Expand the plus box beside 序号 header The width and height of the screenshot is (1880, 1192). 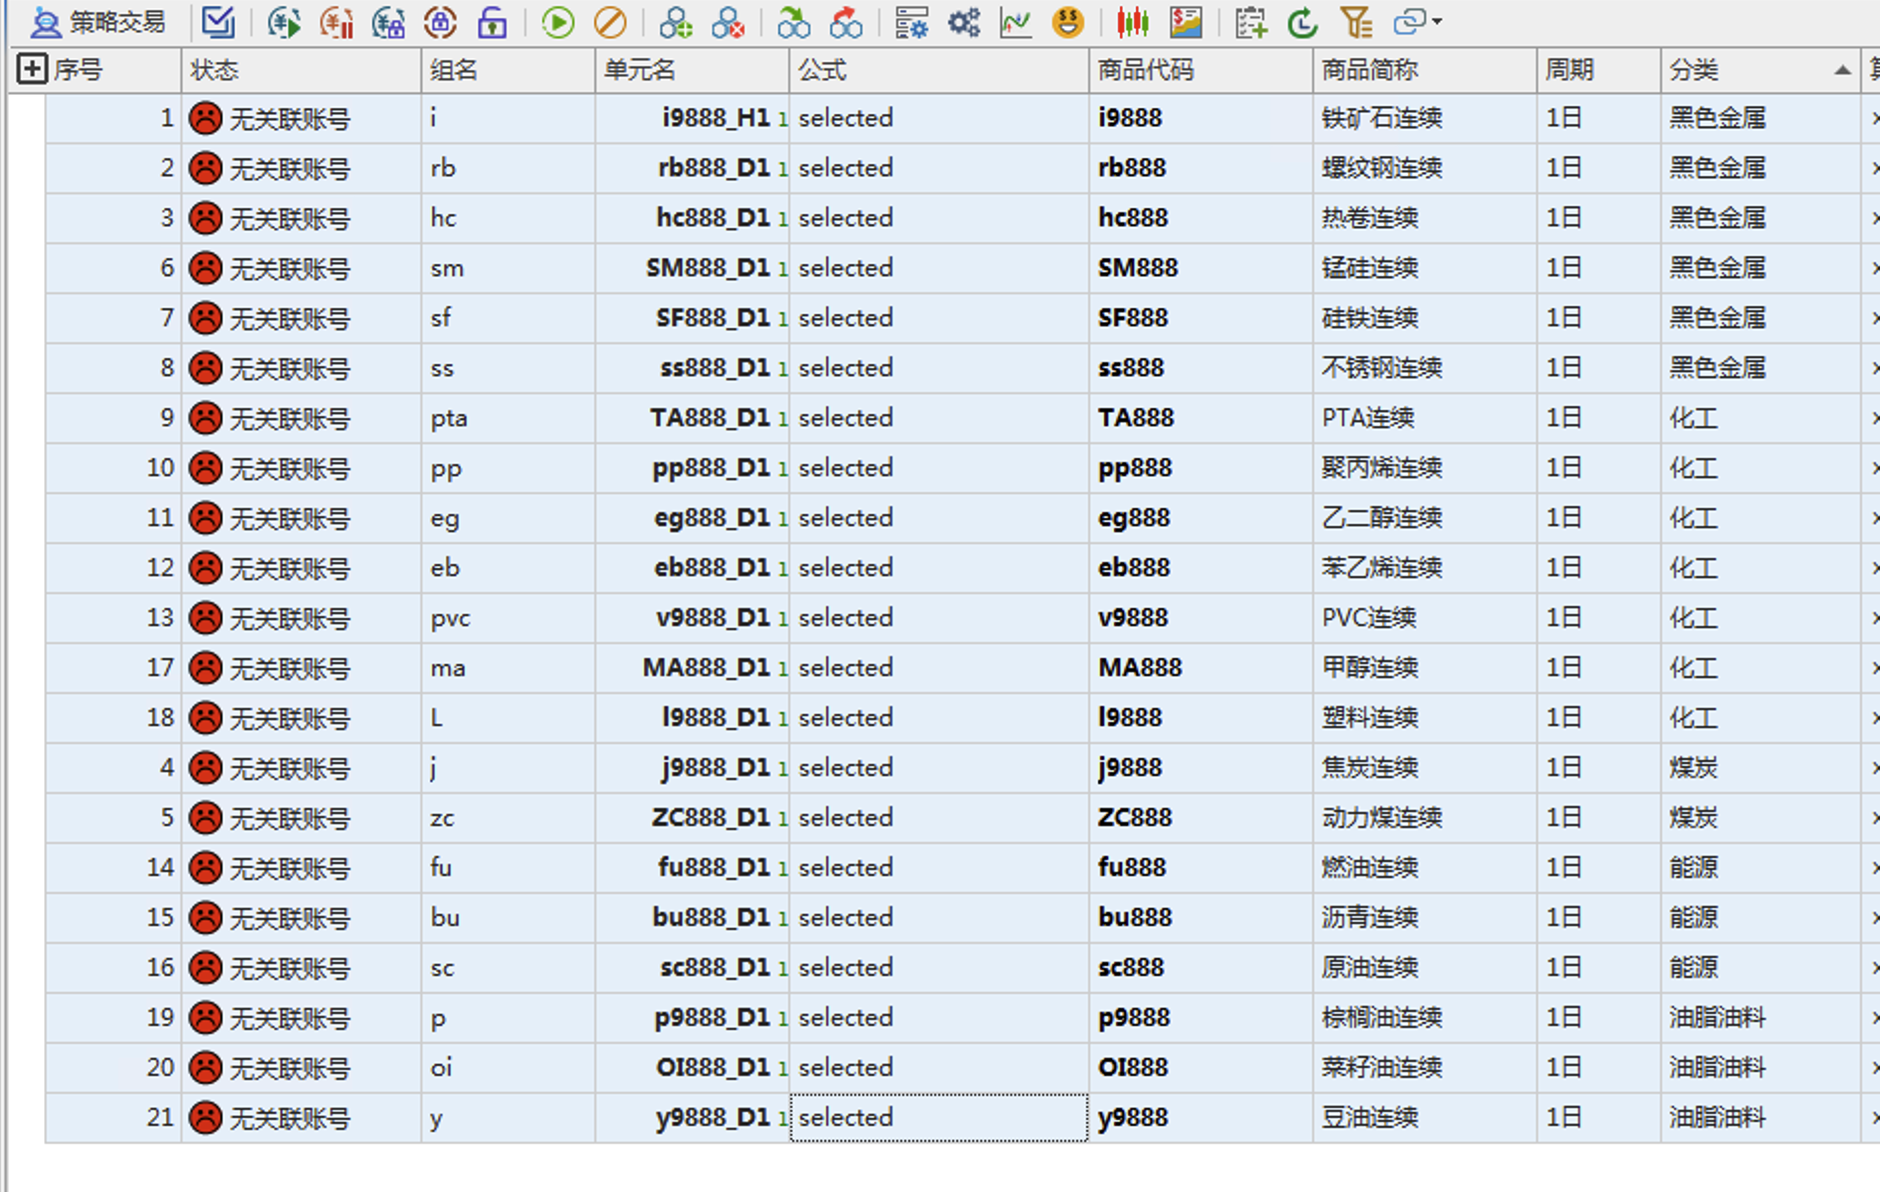32,69
